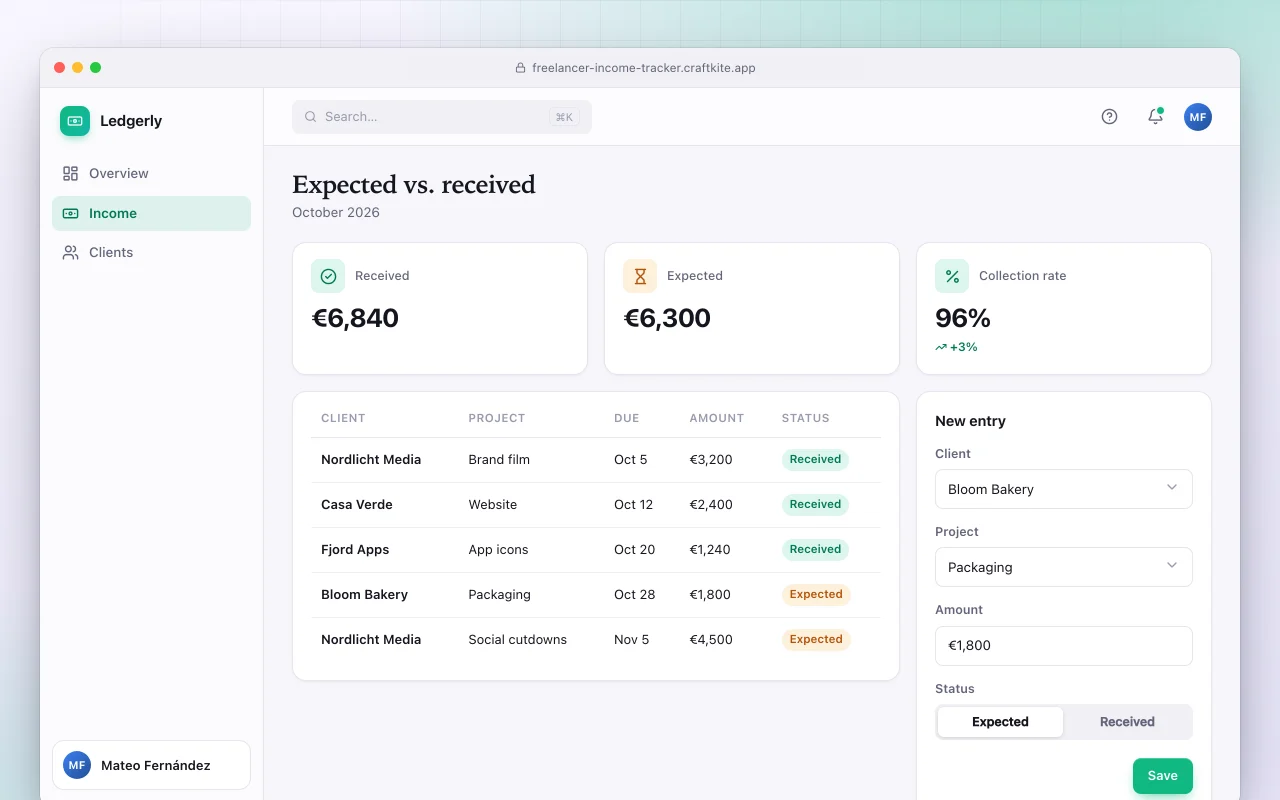This screenshot has width=1280, height=800.
Task: Click the trend arrow icon beside +3%
Action: click(941, 347)
